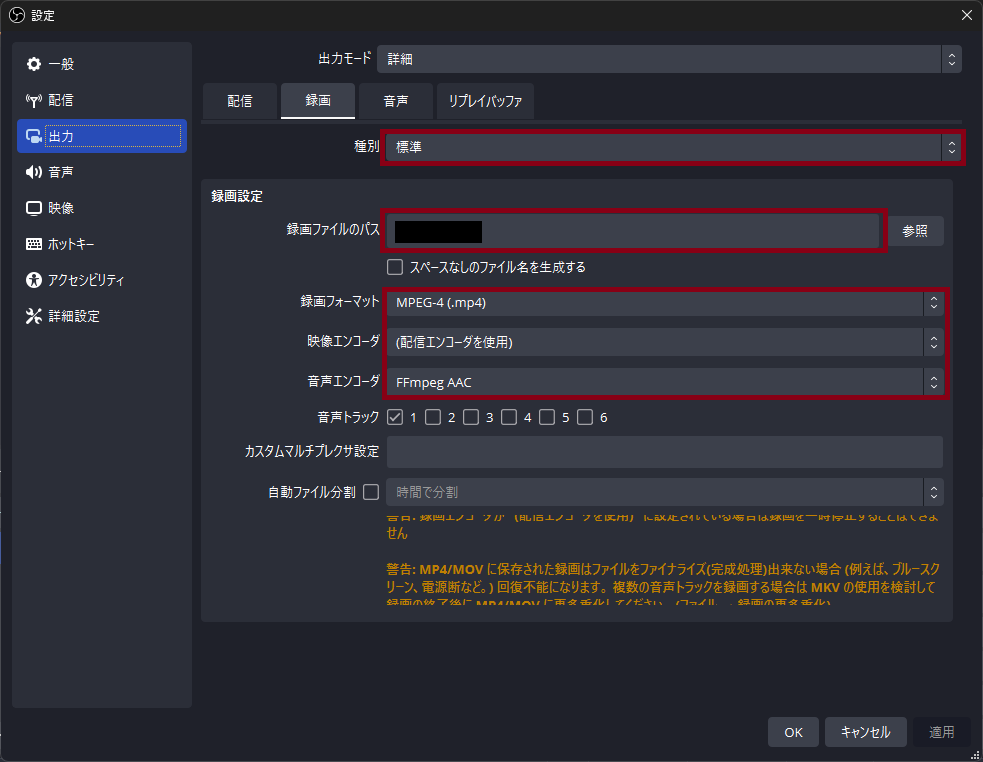Check audio track 2 checkbox
The image size is (983, 762).
[x=433, y=417]
